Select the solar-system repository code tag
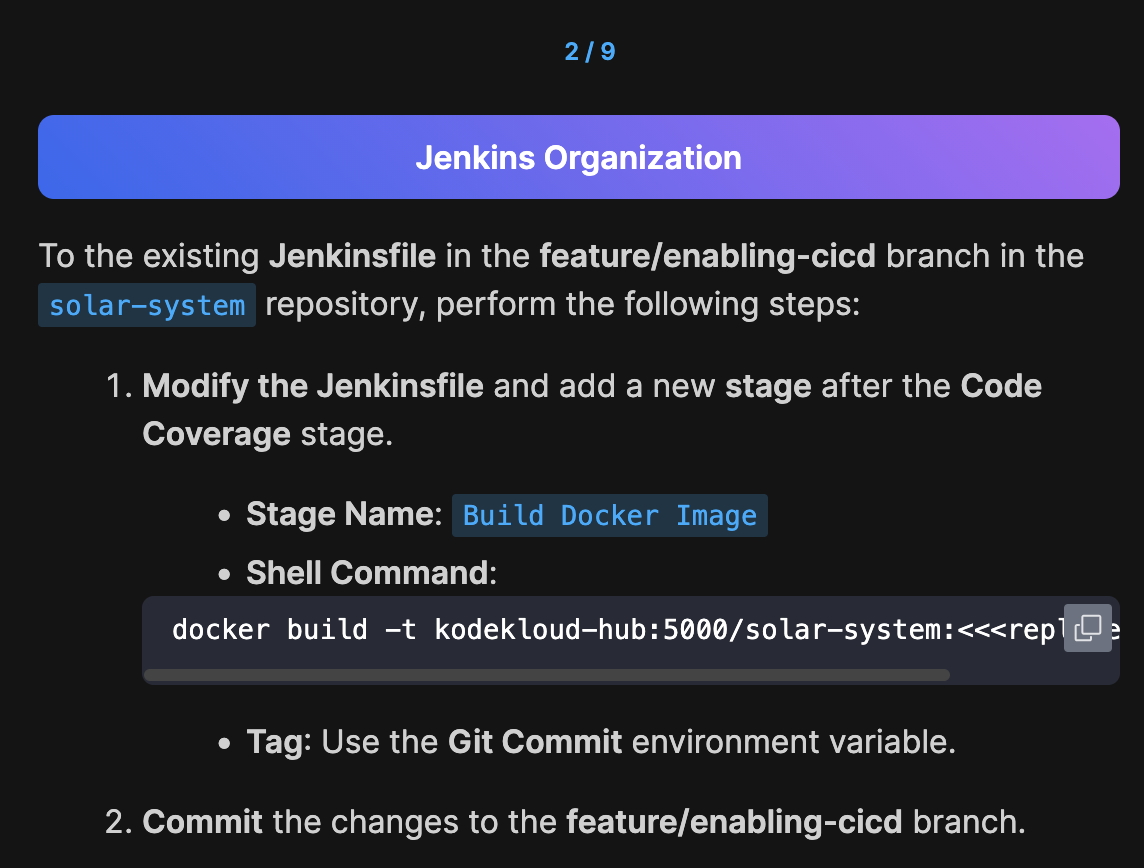 coord(147,305)
